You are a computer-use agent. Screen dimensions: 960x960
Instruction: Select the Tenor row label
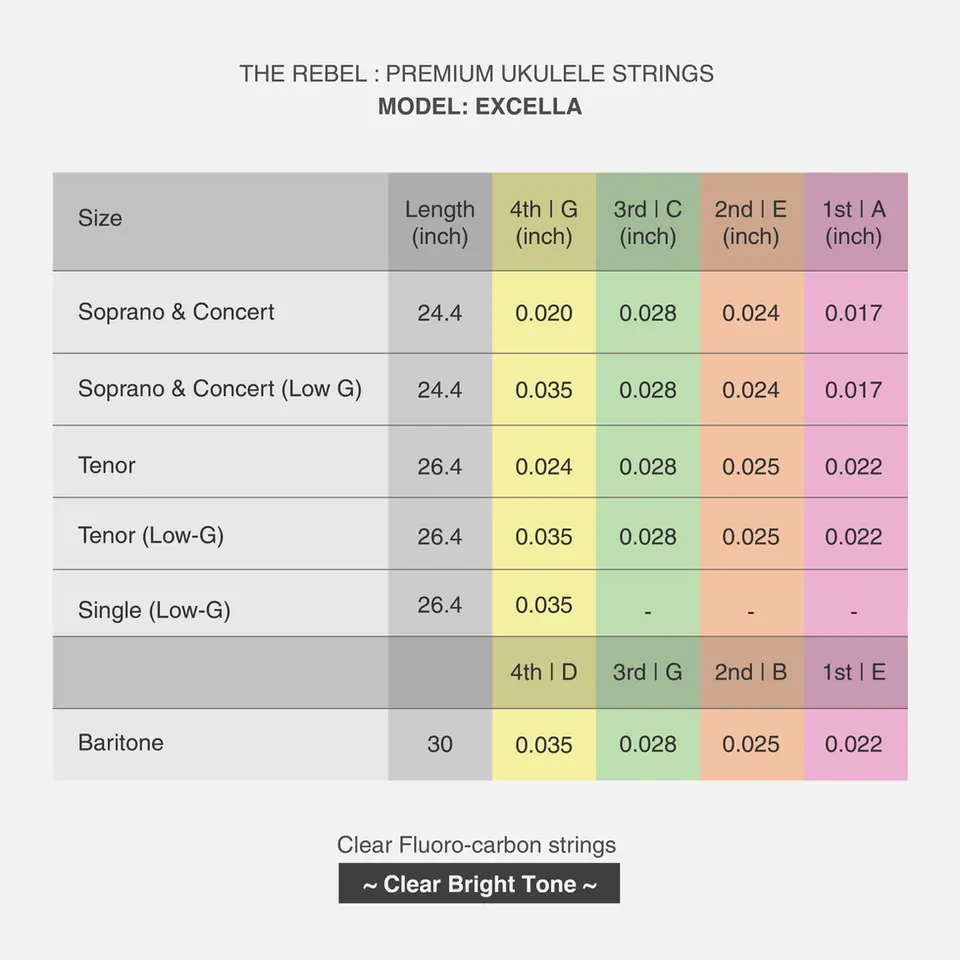[107, 465]
